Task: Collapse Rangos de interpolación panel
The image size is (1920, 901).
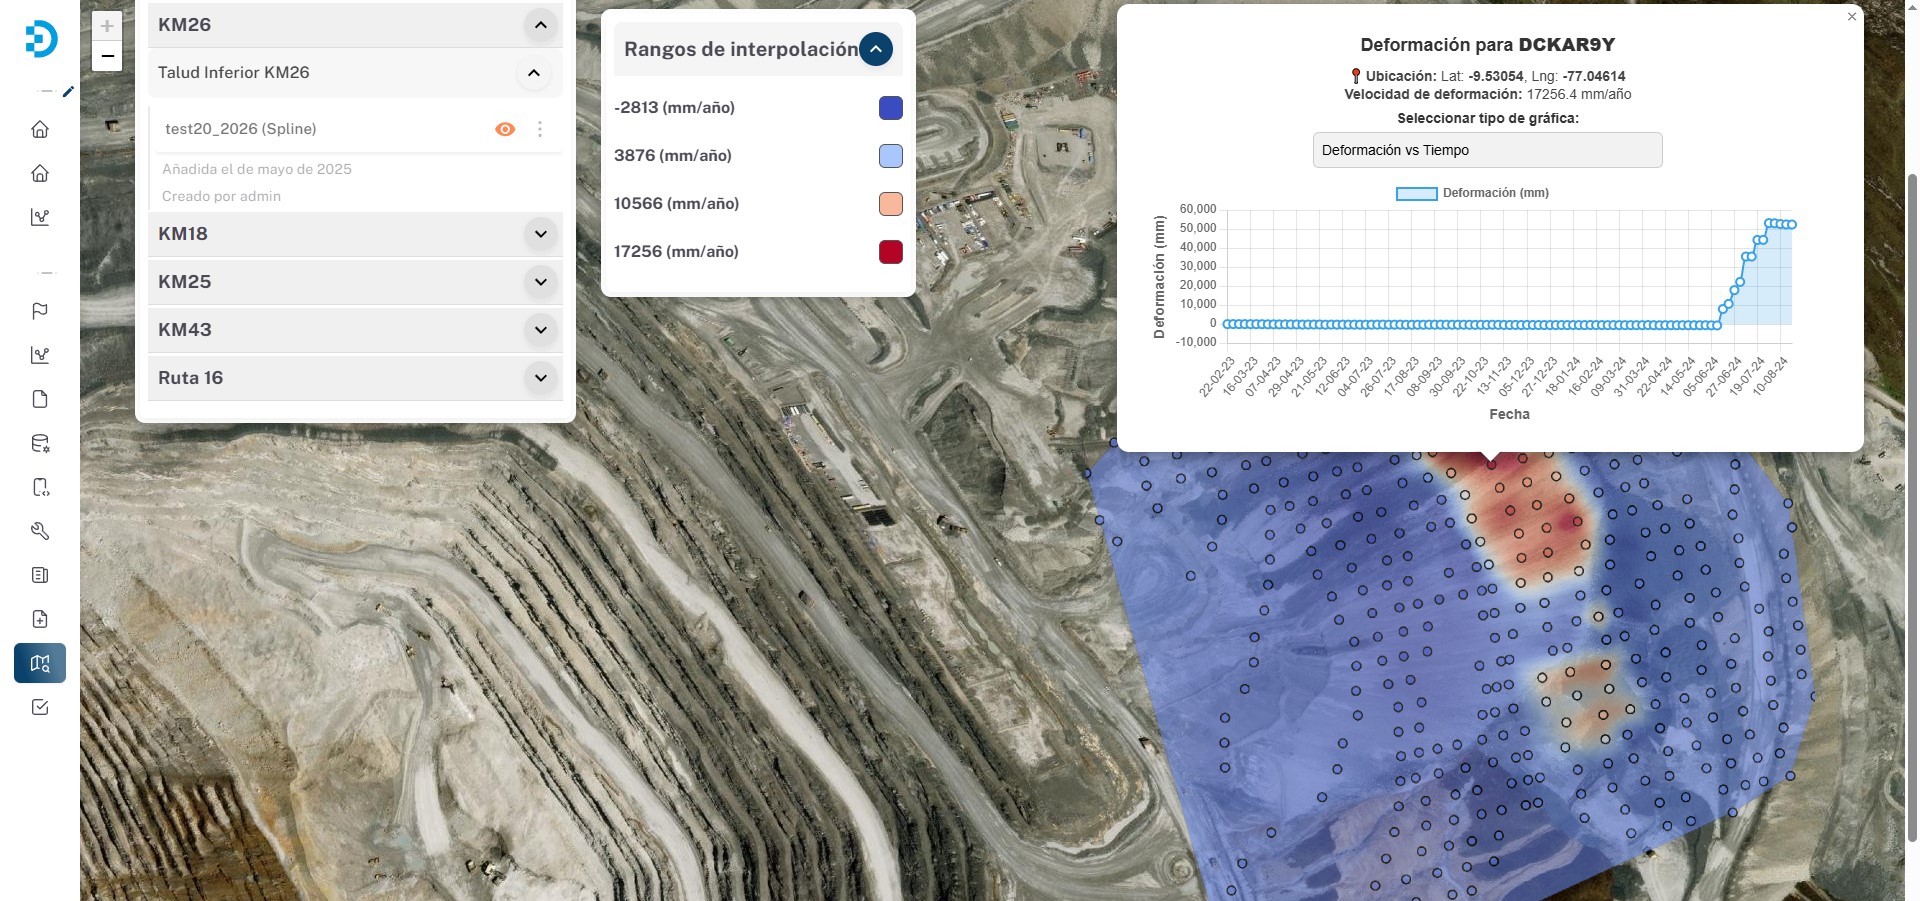Action: [x=876, y=49]
